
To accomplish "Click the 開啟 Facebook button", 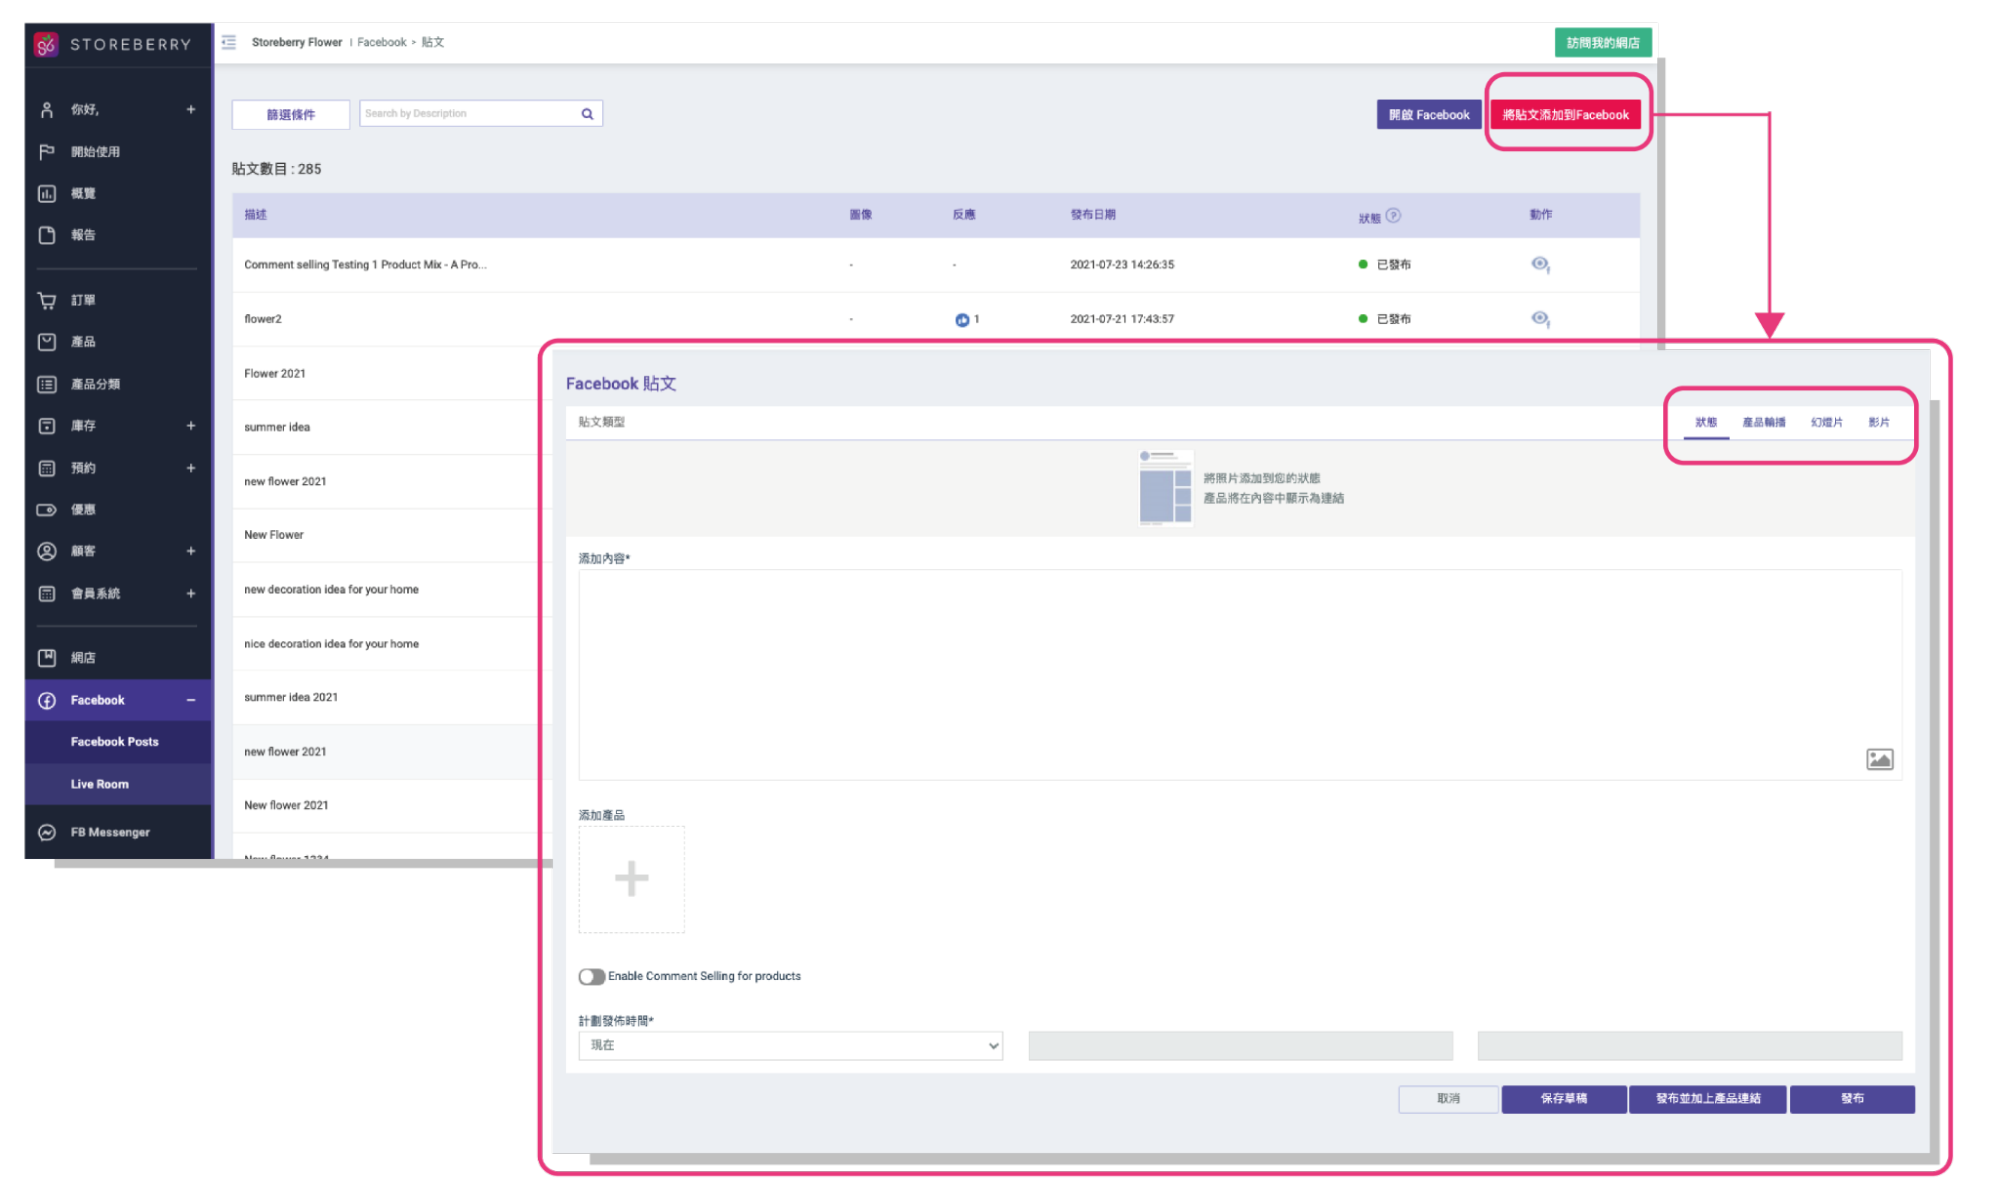I will 1429,115.
